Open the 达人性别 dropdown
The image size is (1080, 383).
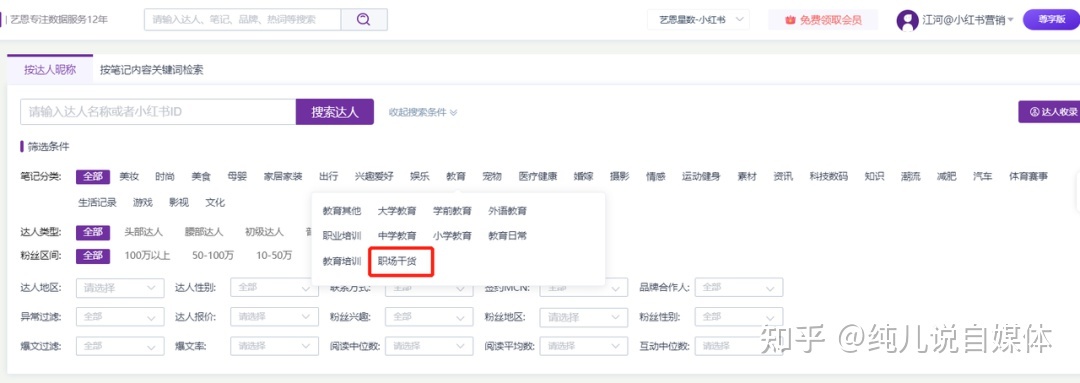coord(275,287)
